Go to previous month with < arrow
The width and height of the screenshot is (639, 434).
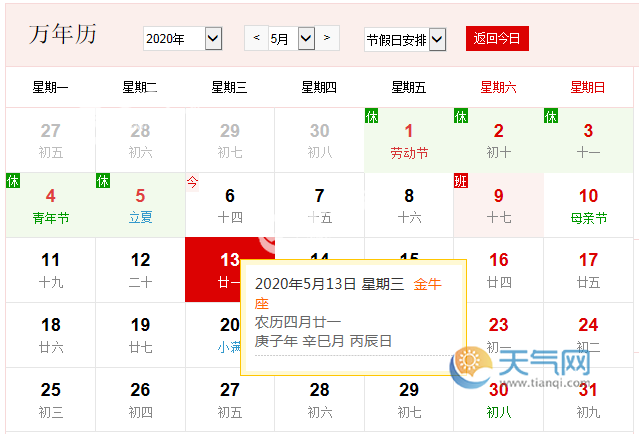click(256, 38)
